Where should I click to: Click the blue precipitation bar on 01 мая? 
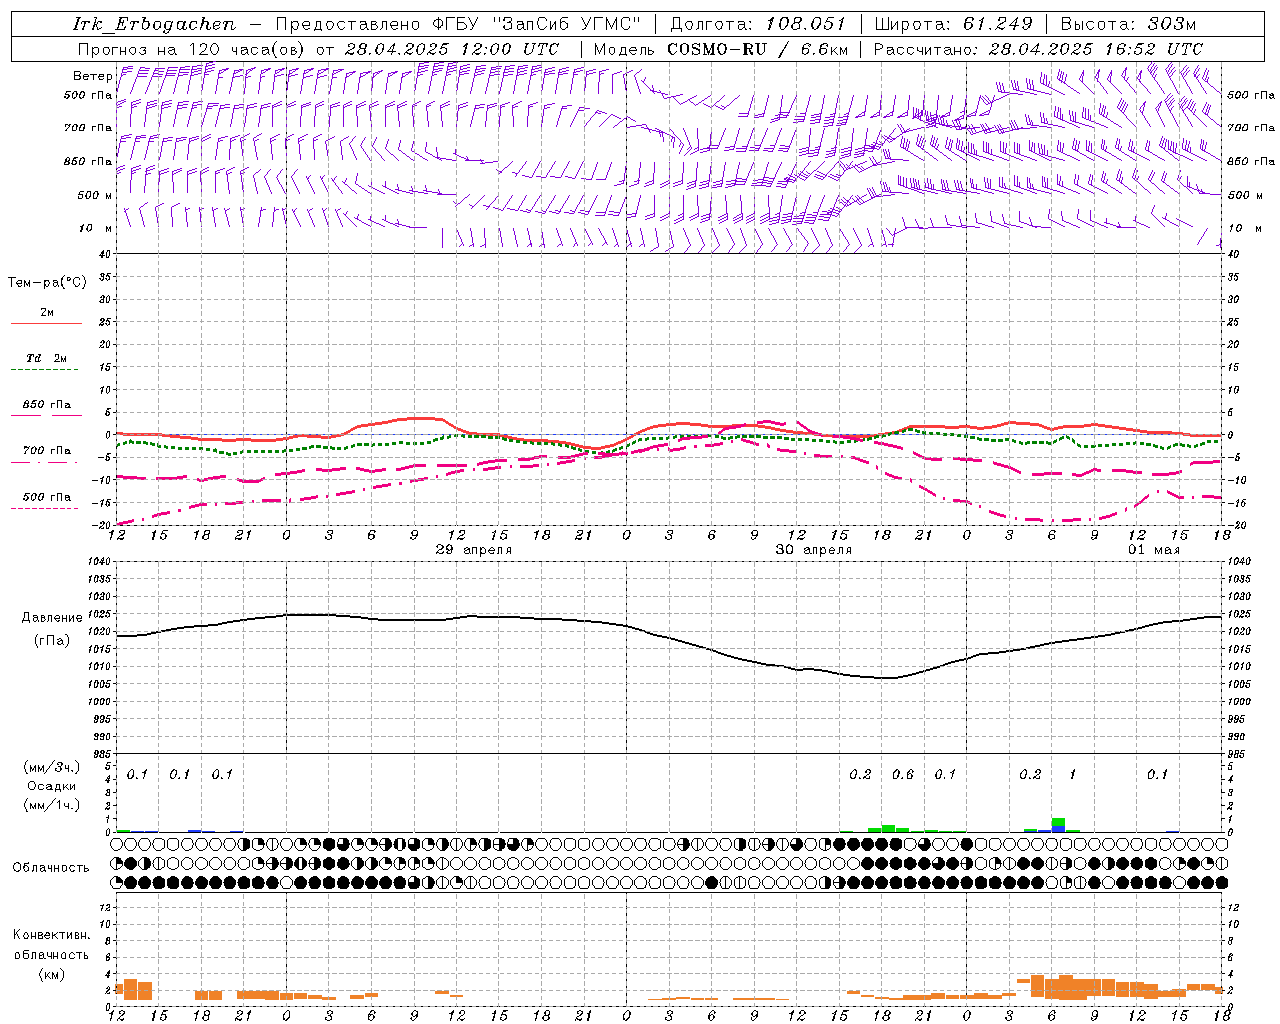point(1058,829)
